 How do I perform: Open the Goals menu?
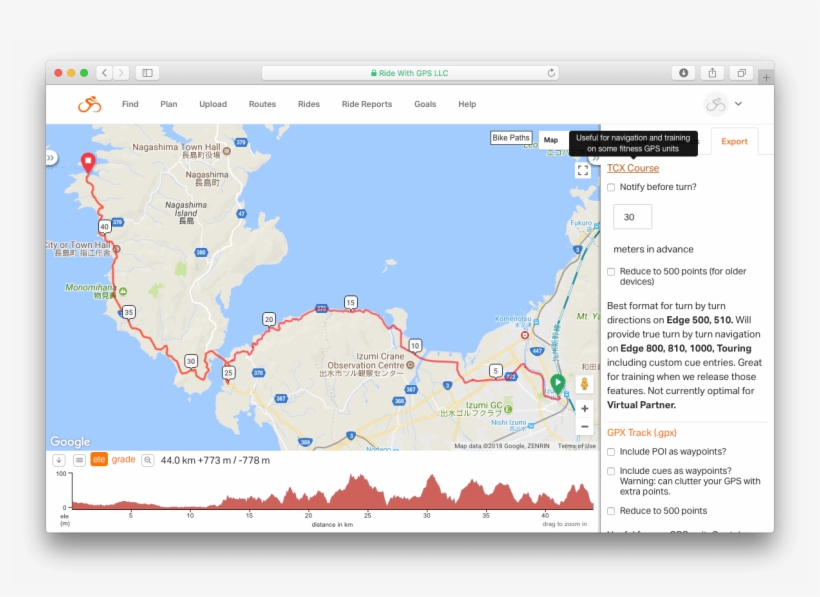coord(425,104)
